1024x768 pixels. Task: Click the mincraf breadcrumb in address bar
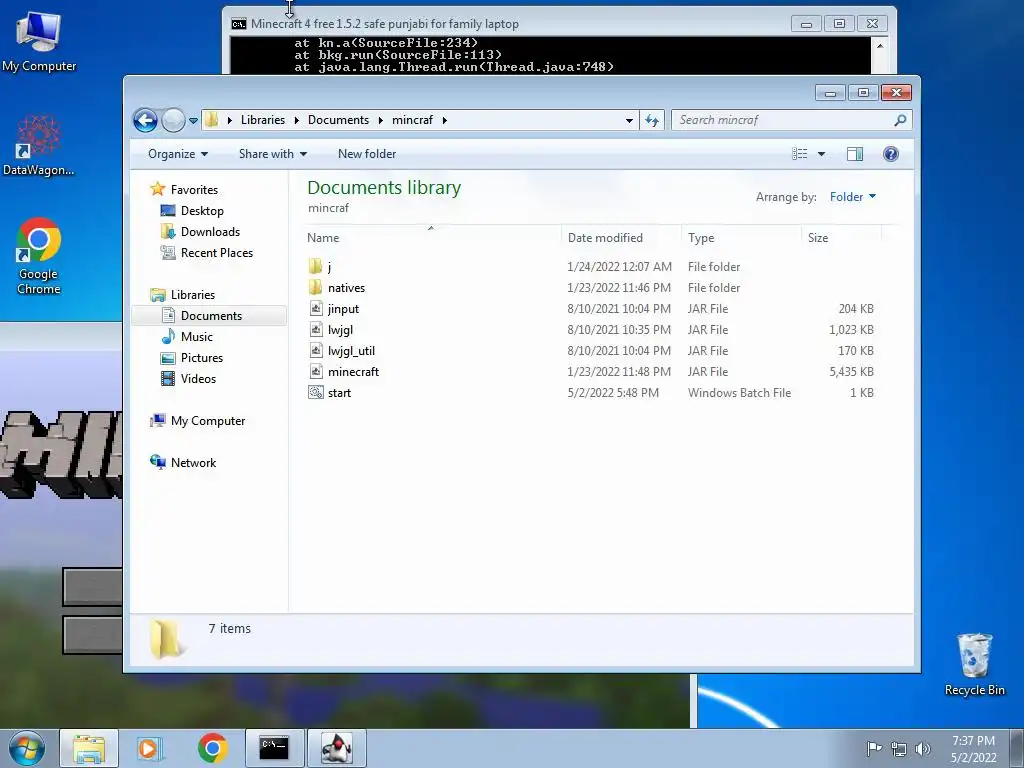[412, 120]
